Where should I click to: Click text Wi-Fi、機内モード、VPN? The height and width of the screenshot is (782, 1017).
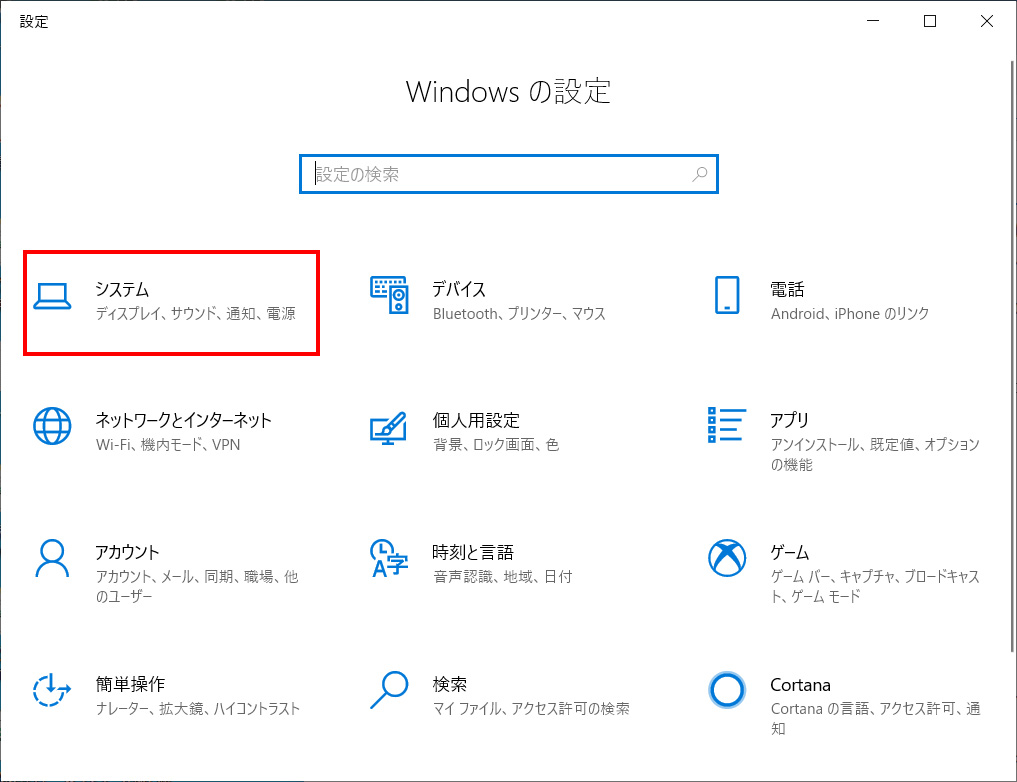[168, 445]
